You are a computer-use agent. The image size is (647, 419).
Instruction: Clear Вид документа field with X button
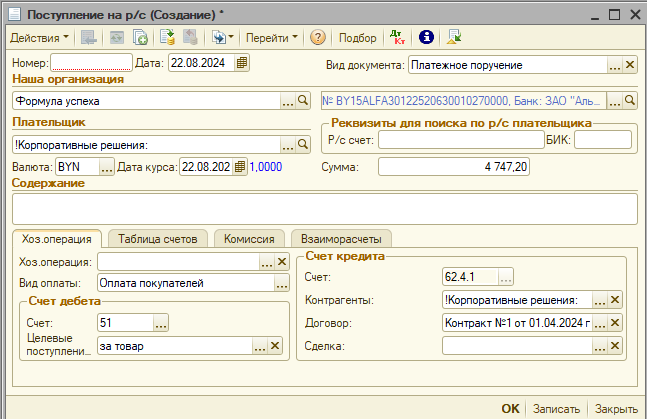pos(630,65)
